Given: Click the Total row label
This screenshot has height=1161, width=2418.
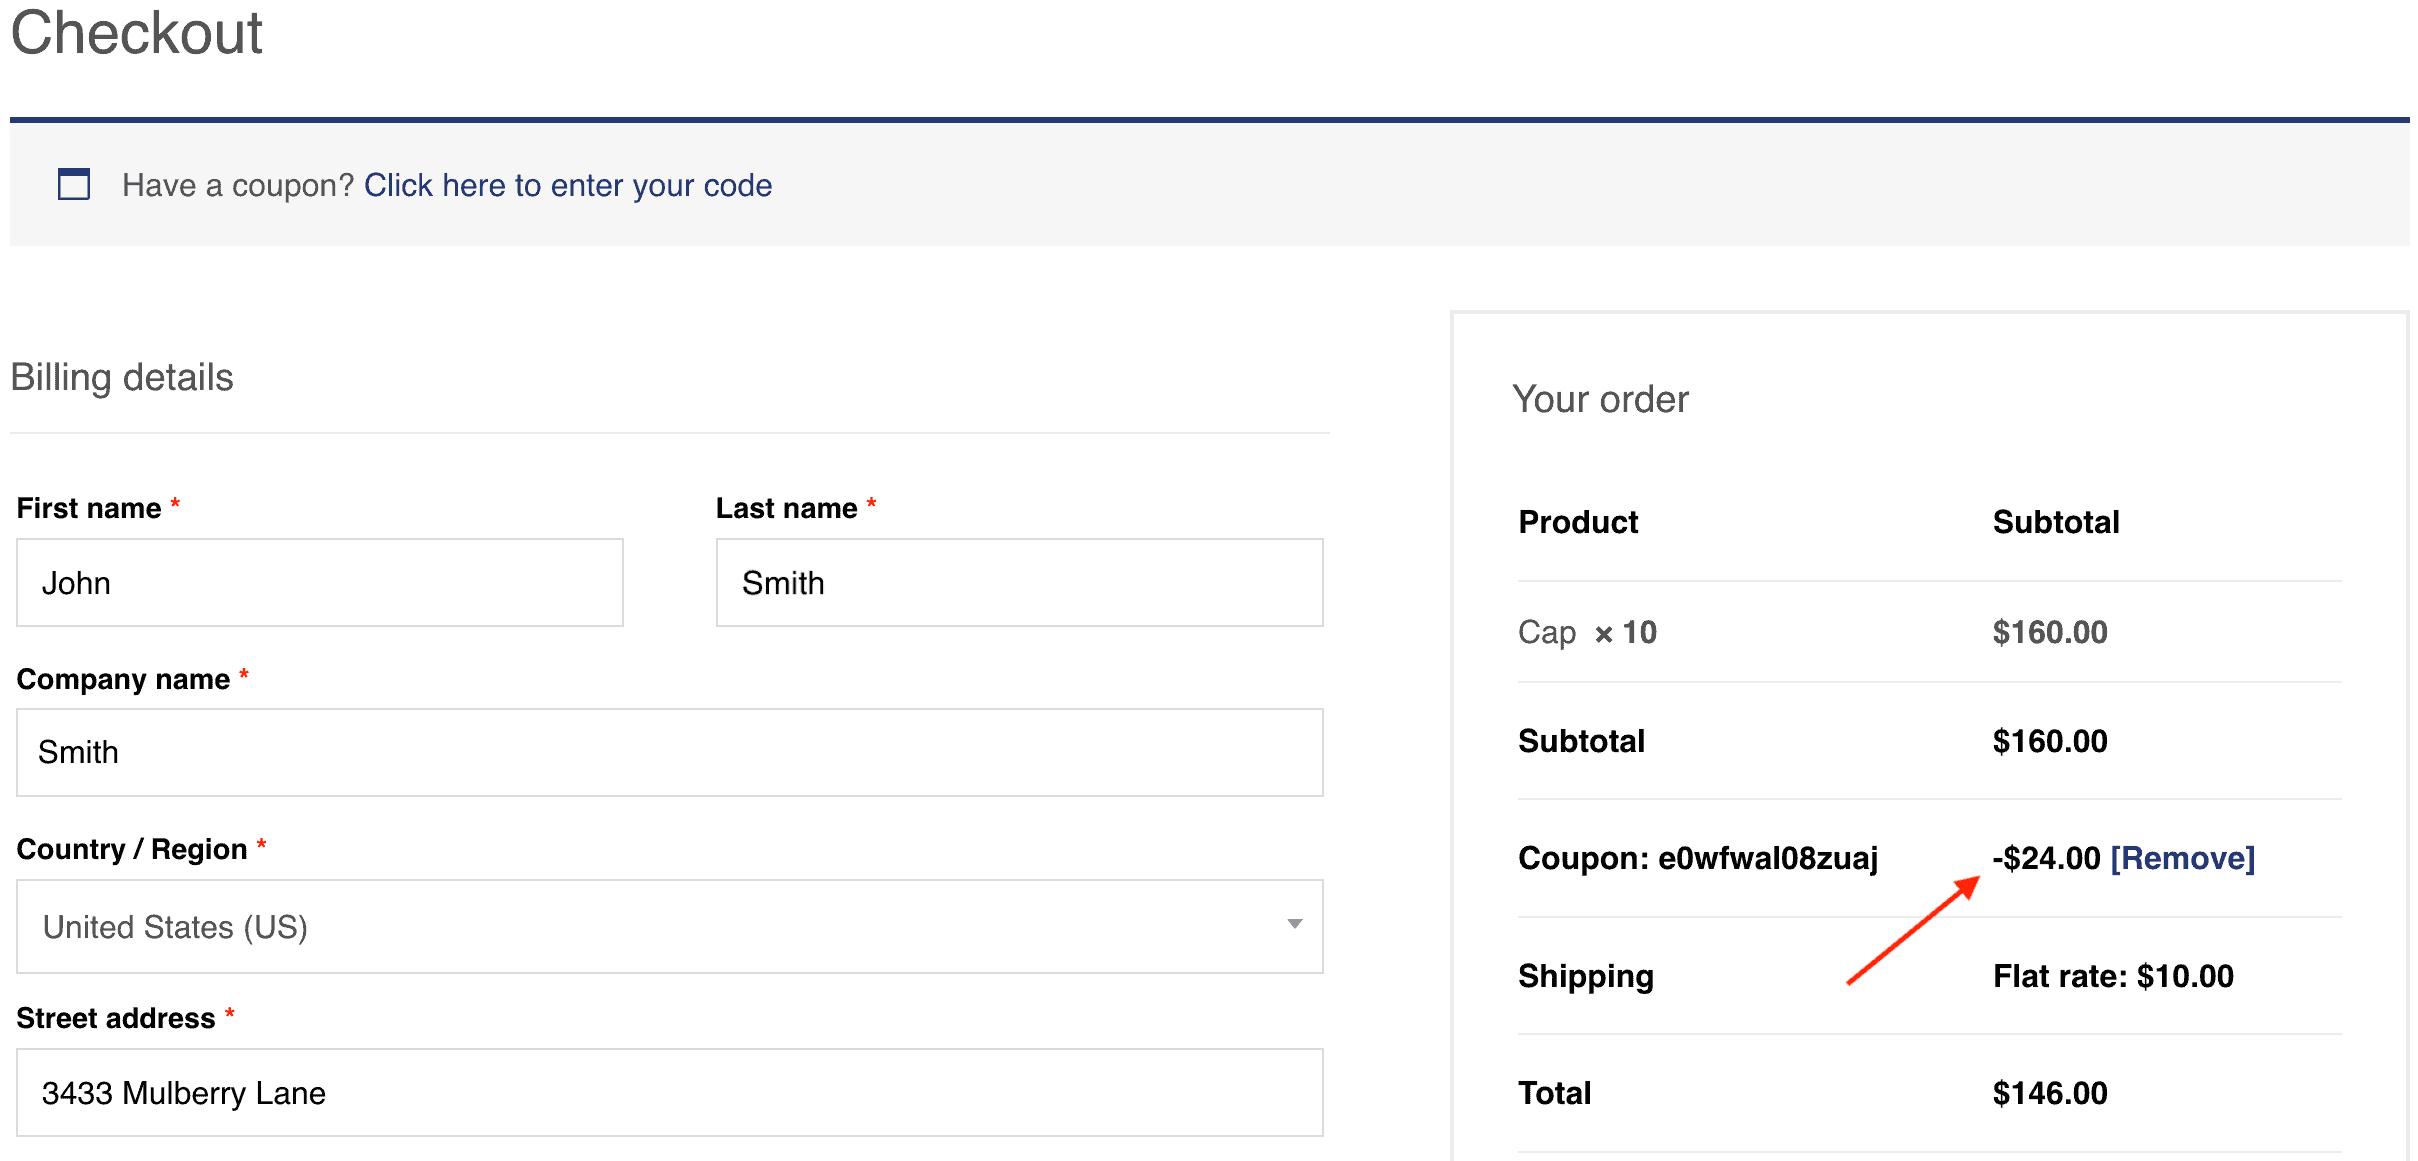Looking at the screenshot, I should 1554,1093.
